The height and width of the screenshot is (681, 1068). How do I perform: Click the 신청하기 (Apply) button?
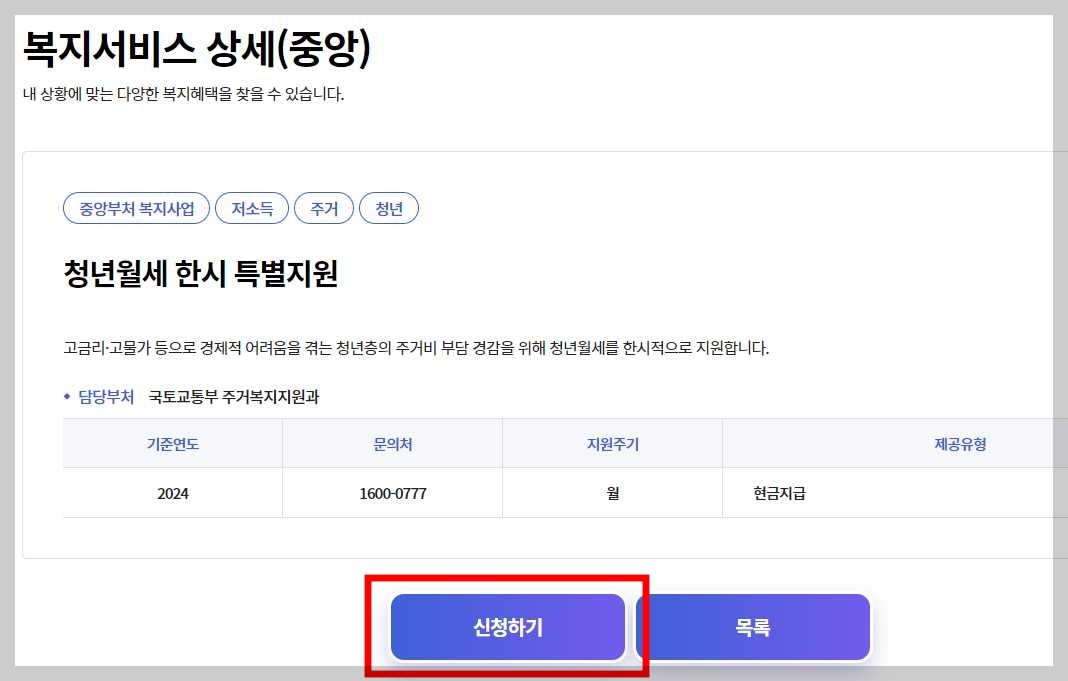[x=508, y=626]
